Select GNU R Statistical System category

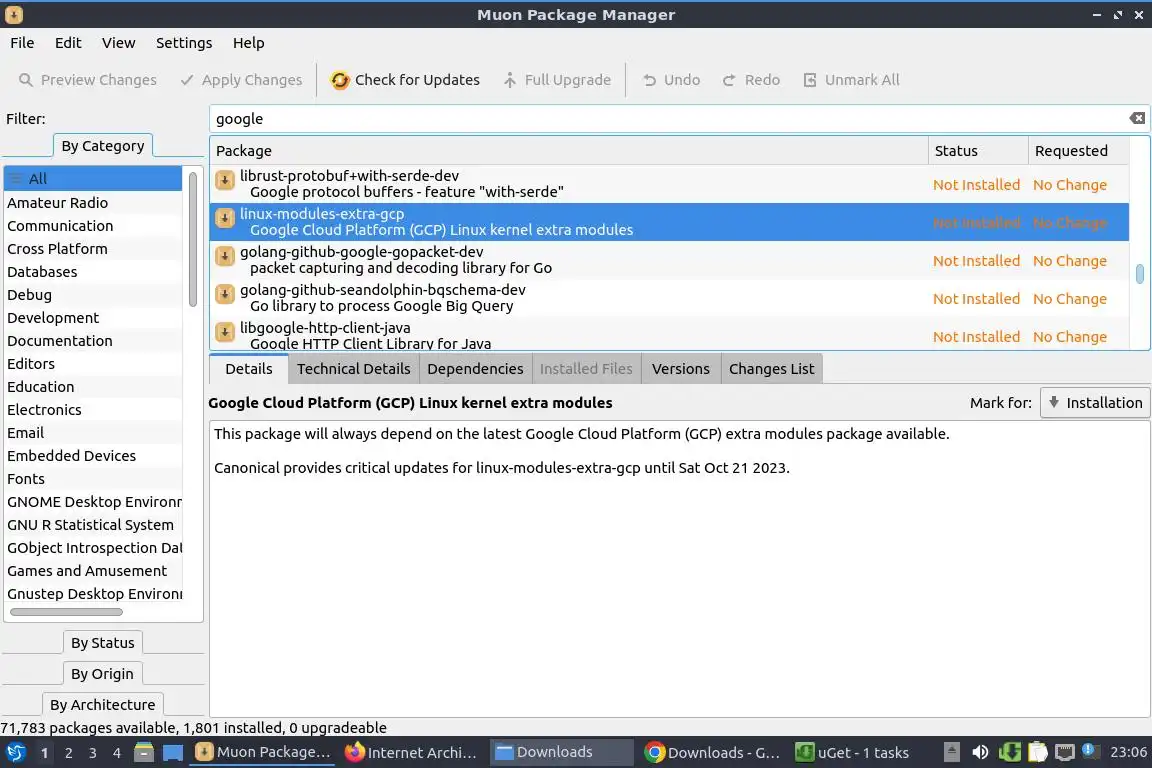tap(93, 525)
